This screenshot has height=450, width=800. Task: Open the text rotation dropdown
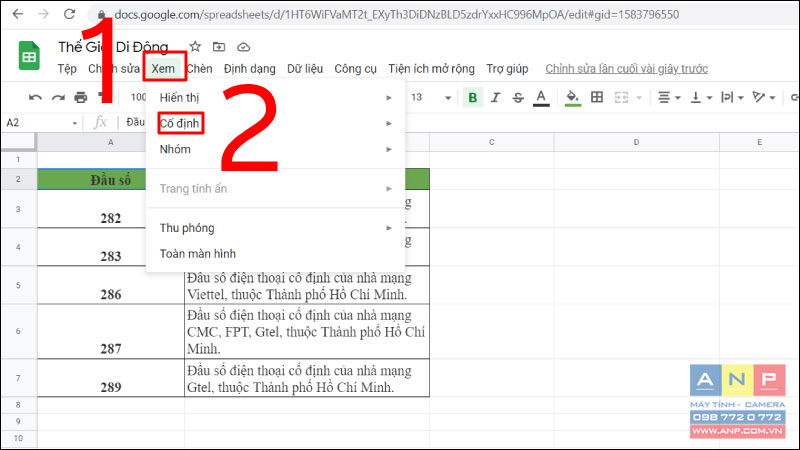tap(764, 97)
